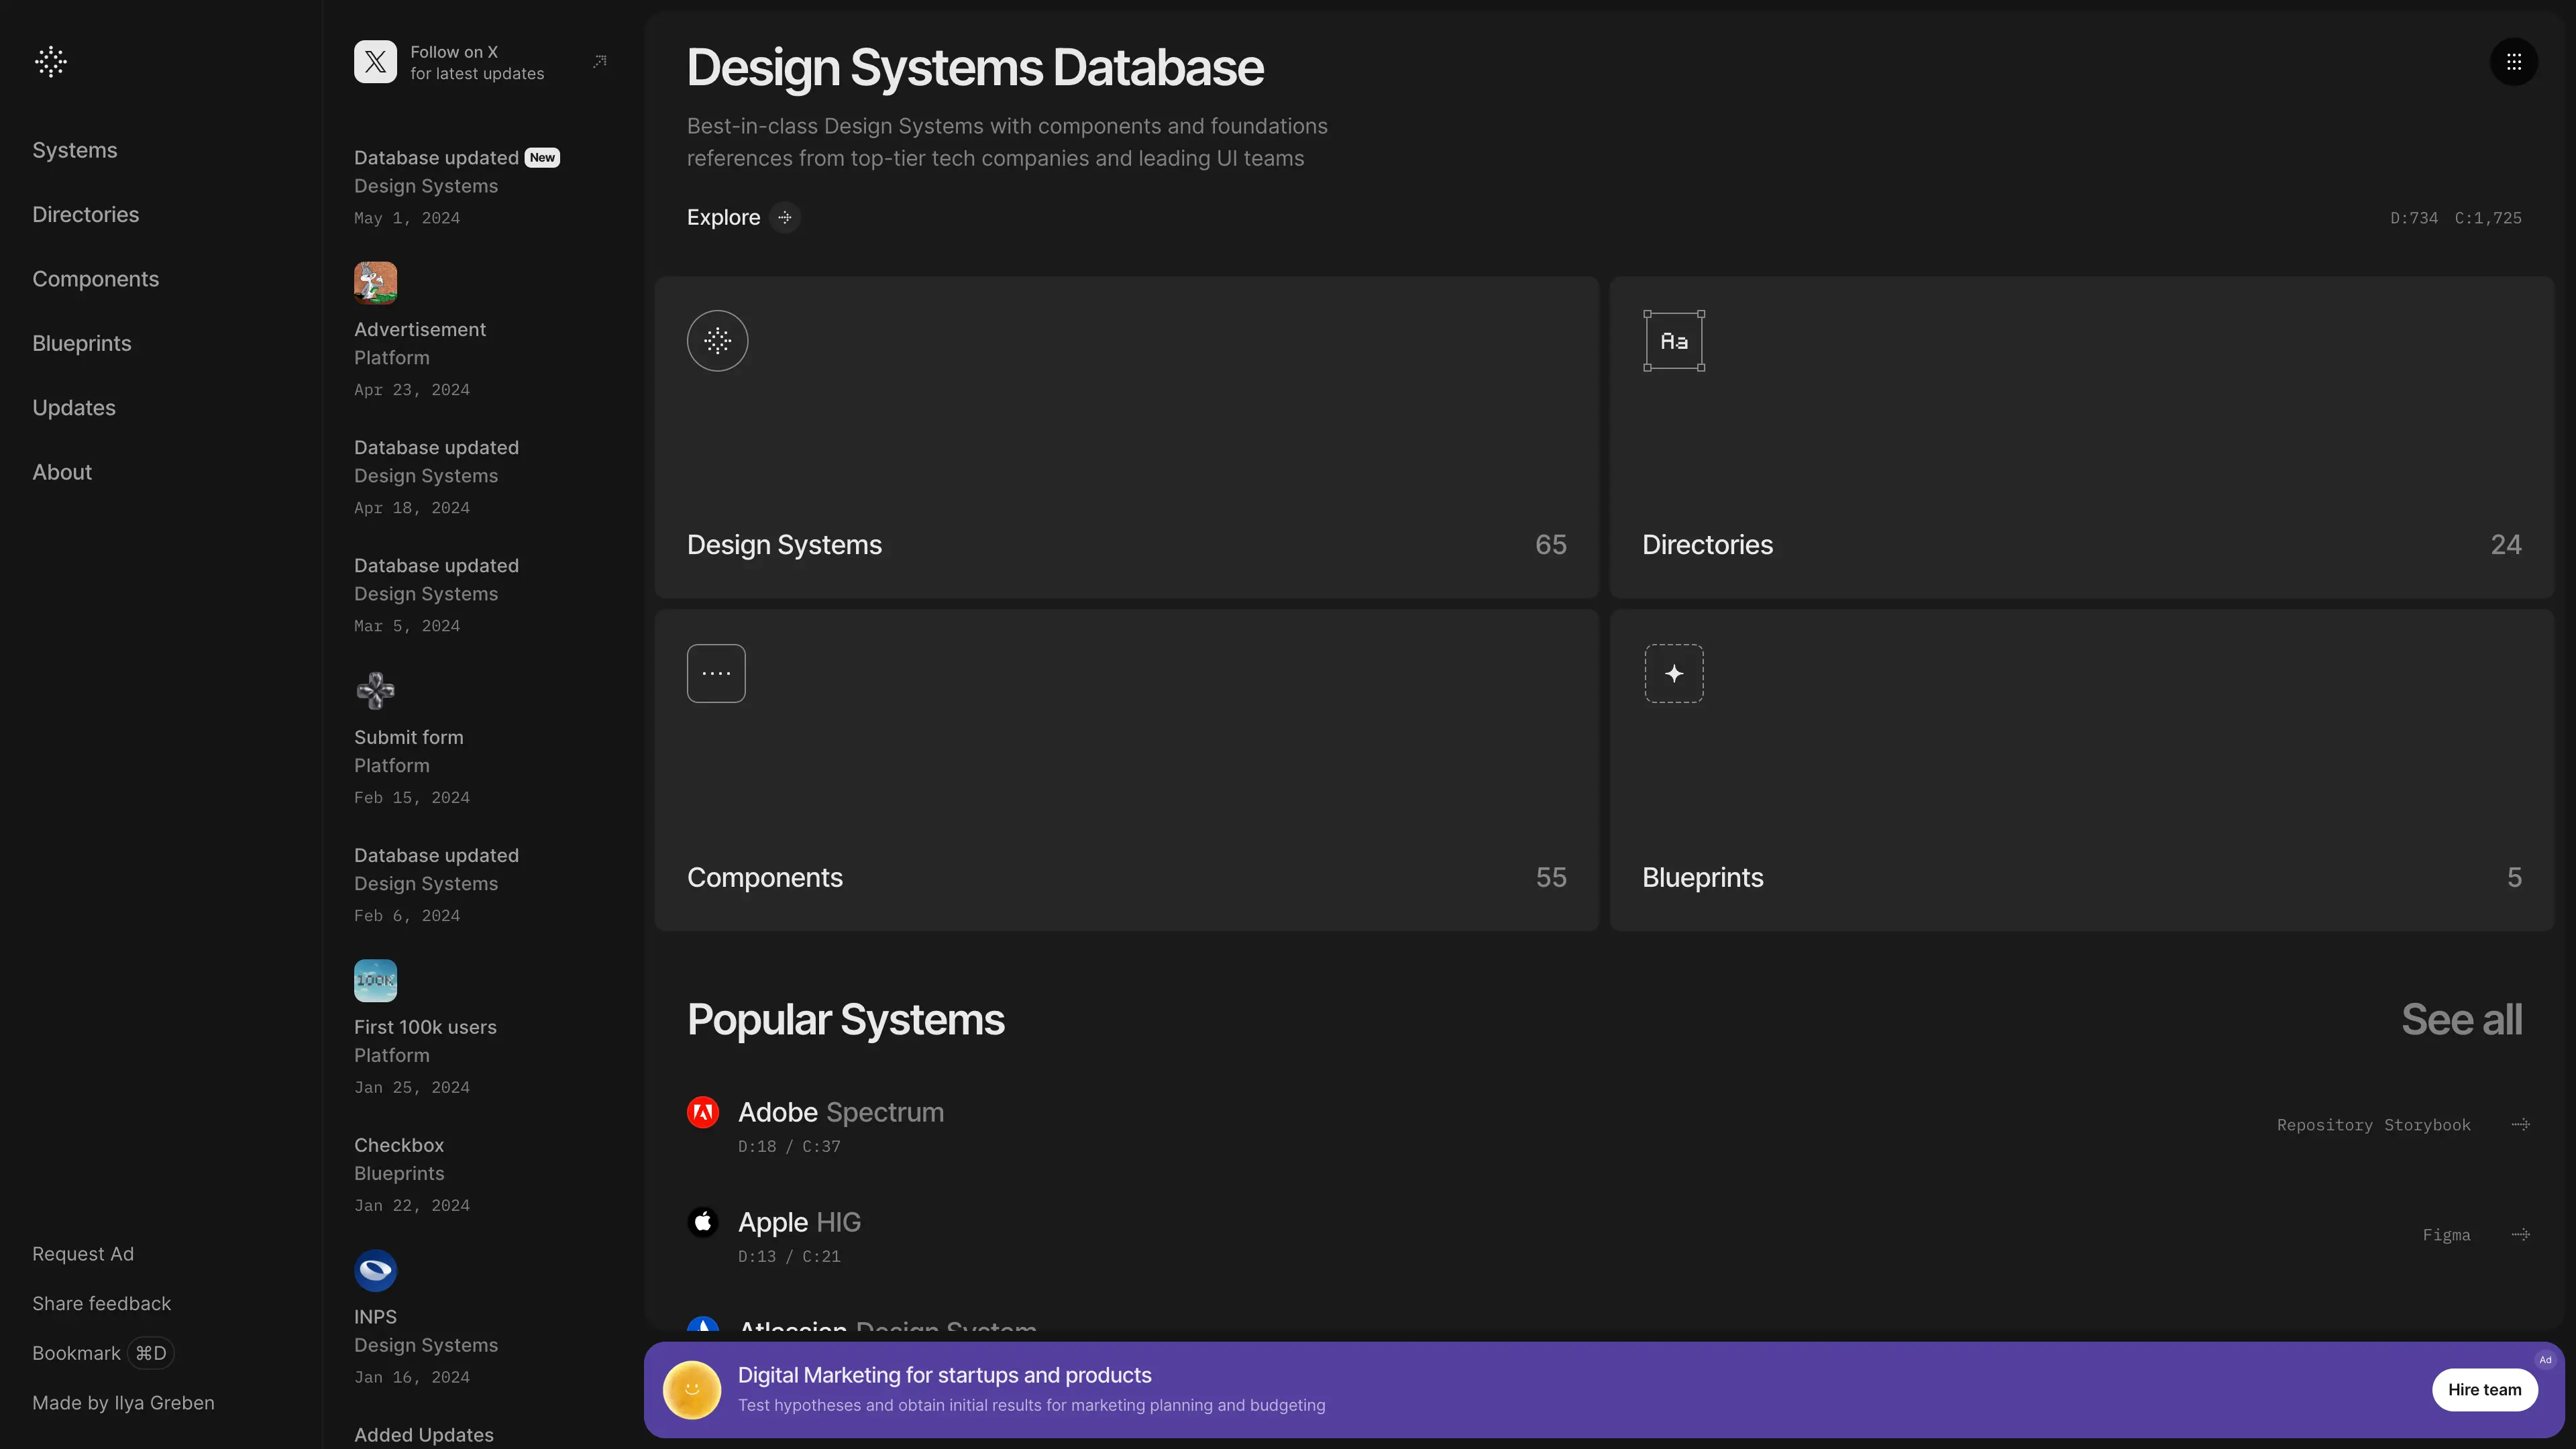Click the arrow icon next to Explore

point(785,218)
